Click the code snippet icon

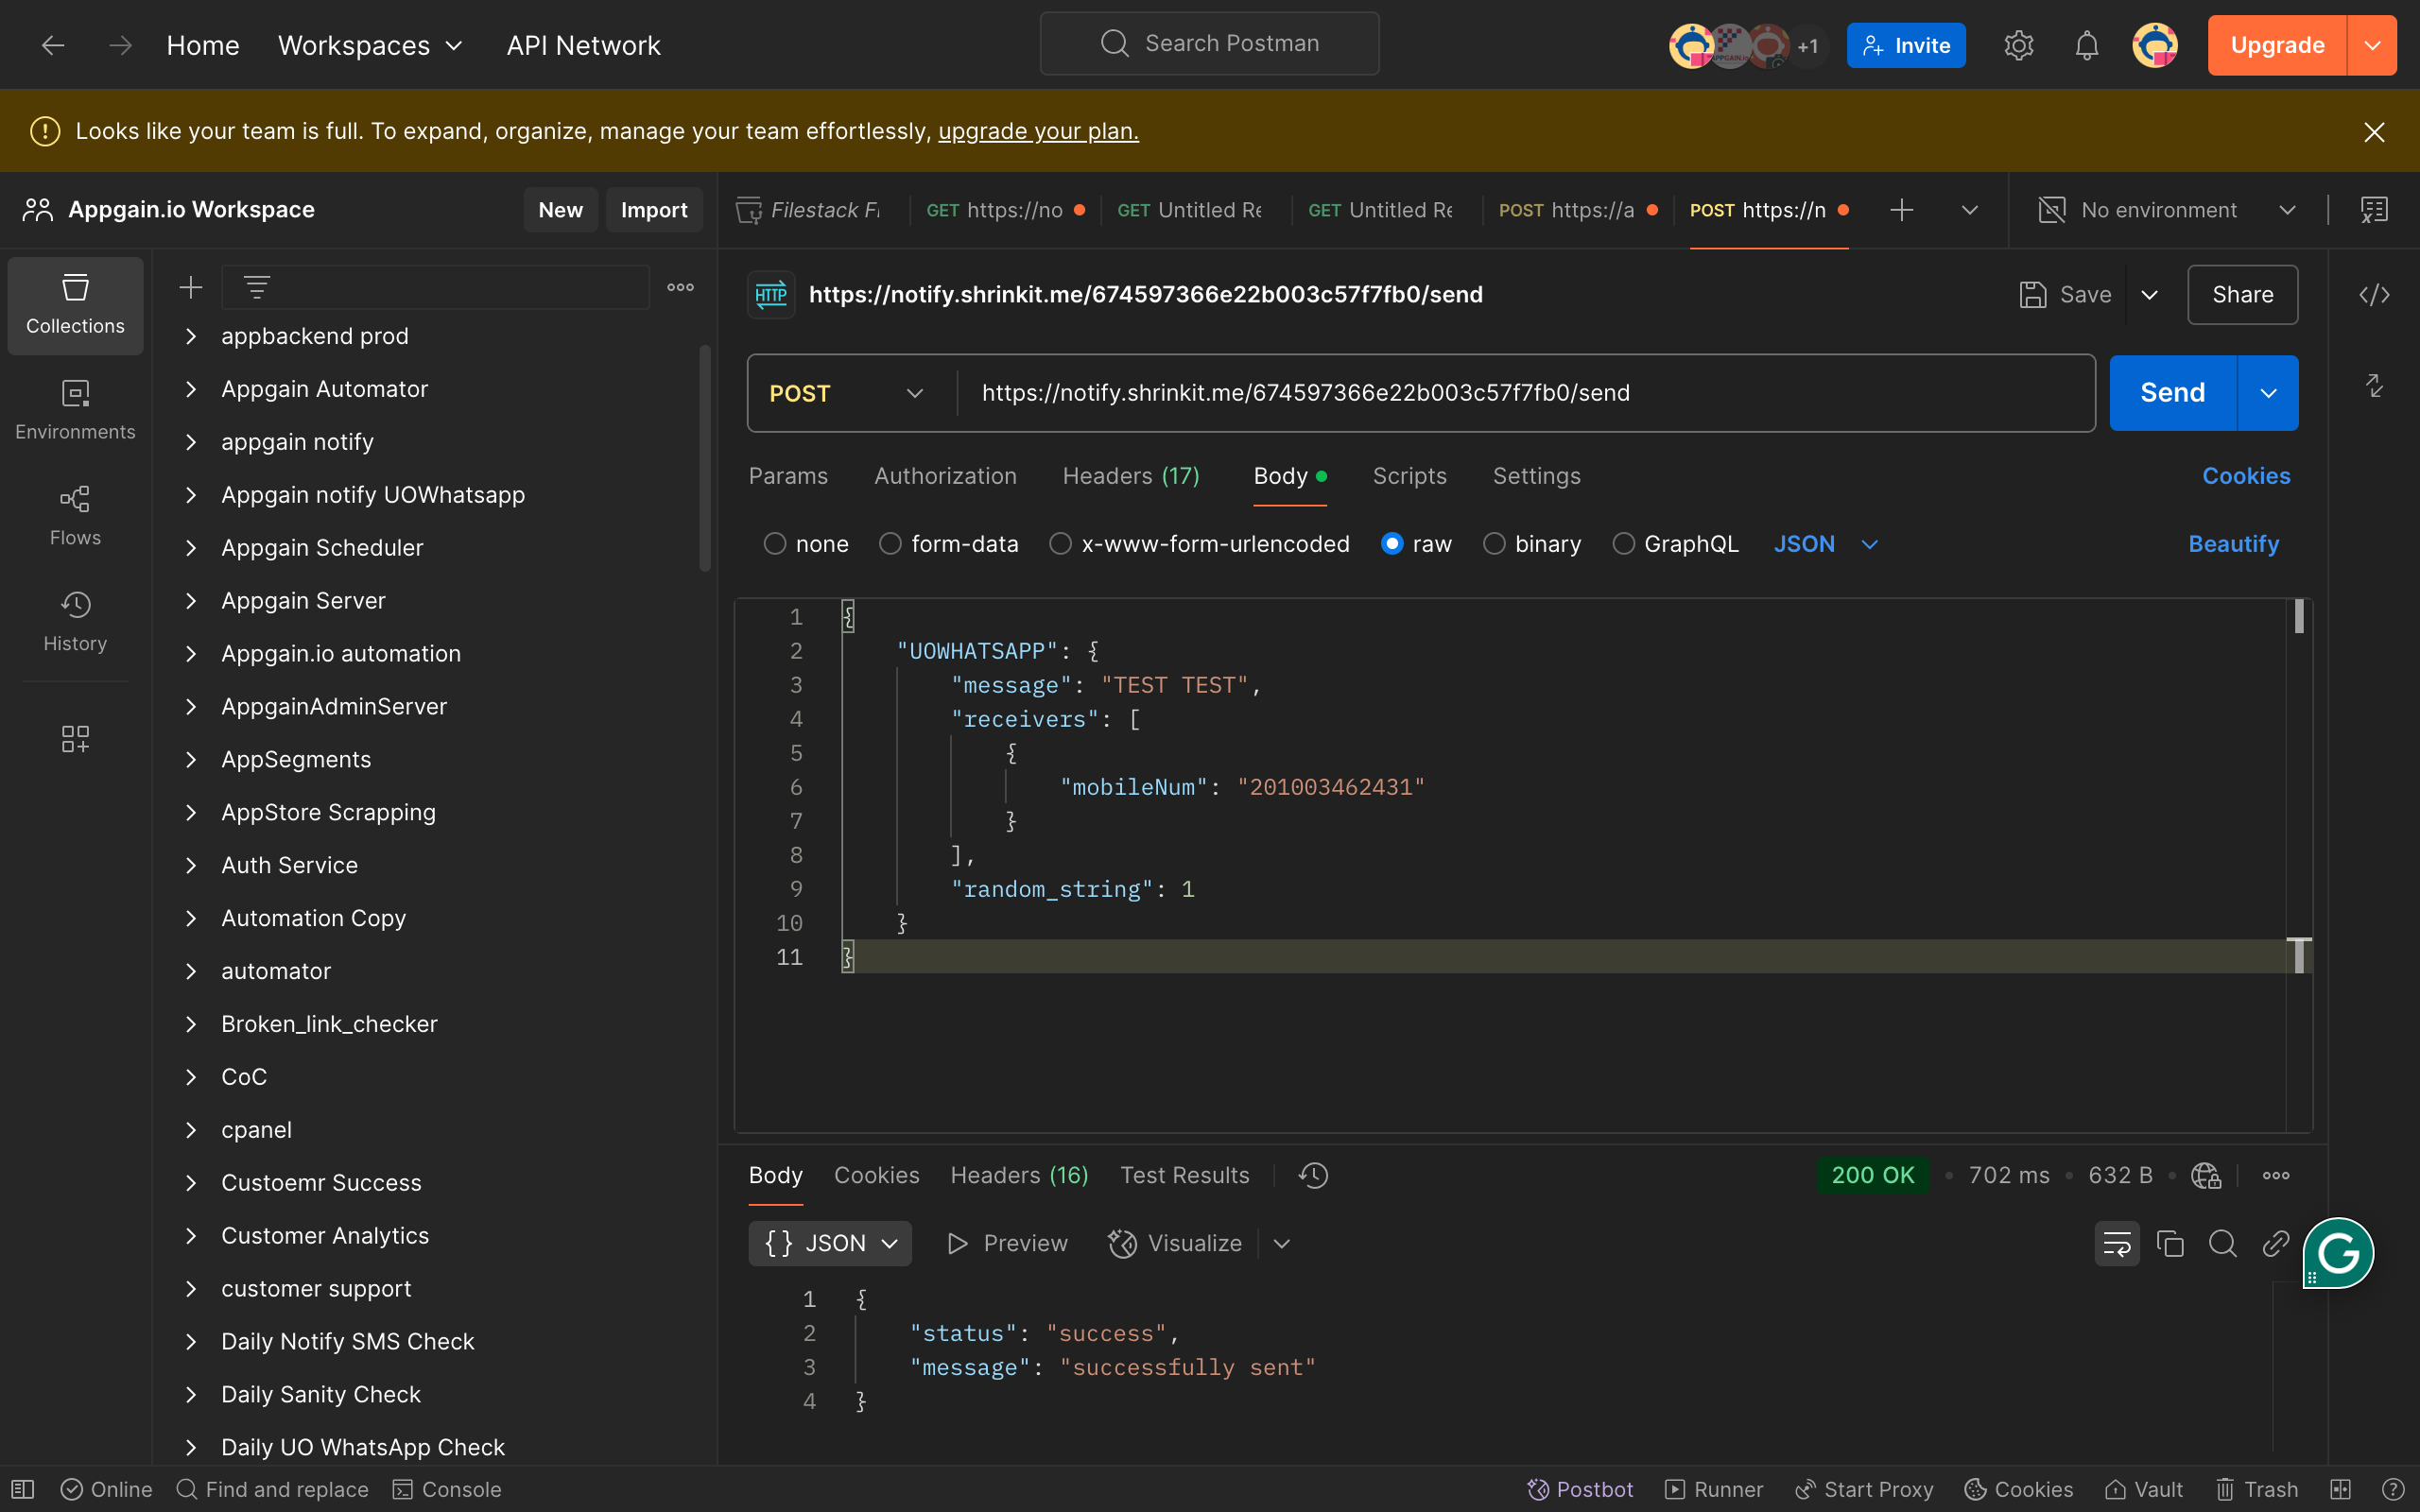2374,295
